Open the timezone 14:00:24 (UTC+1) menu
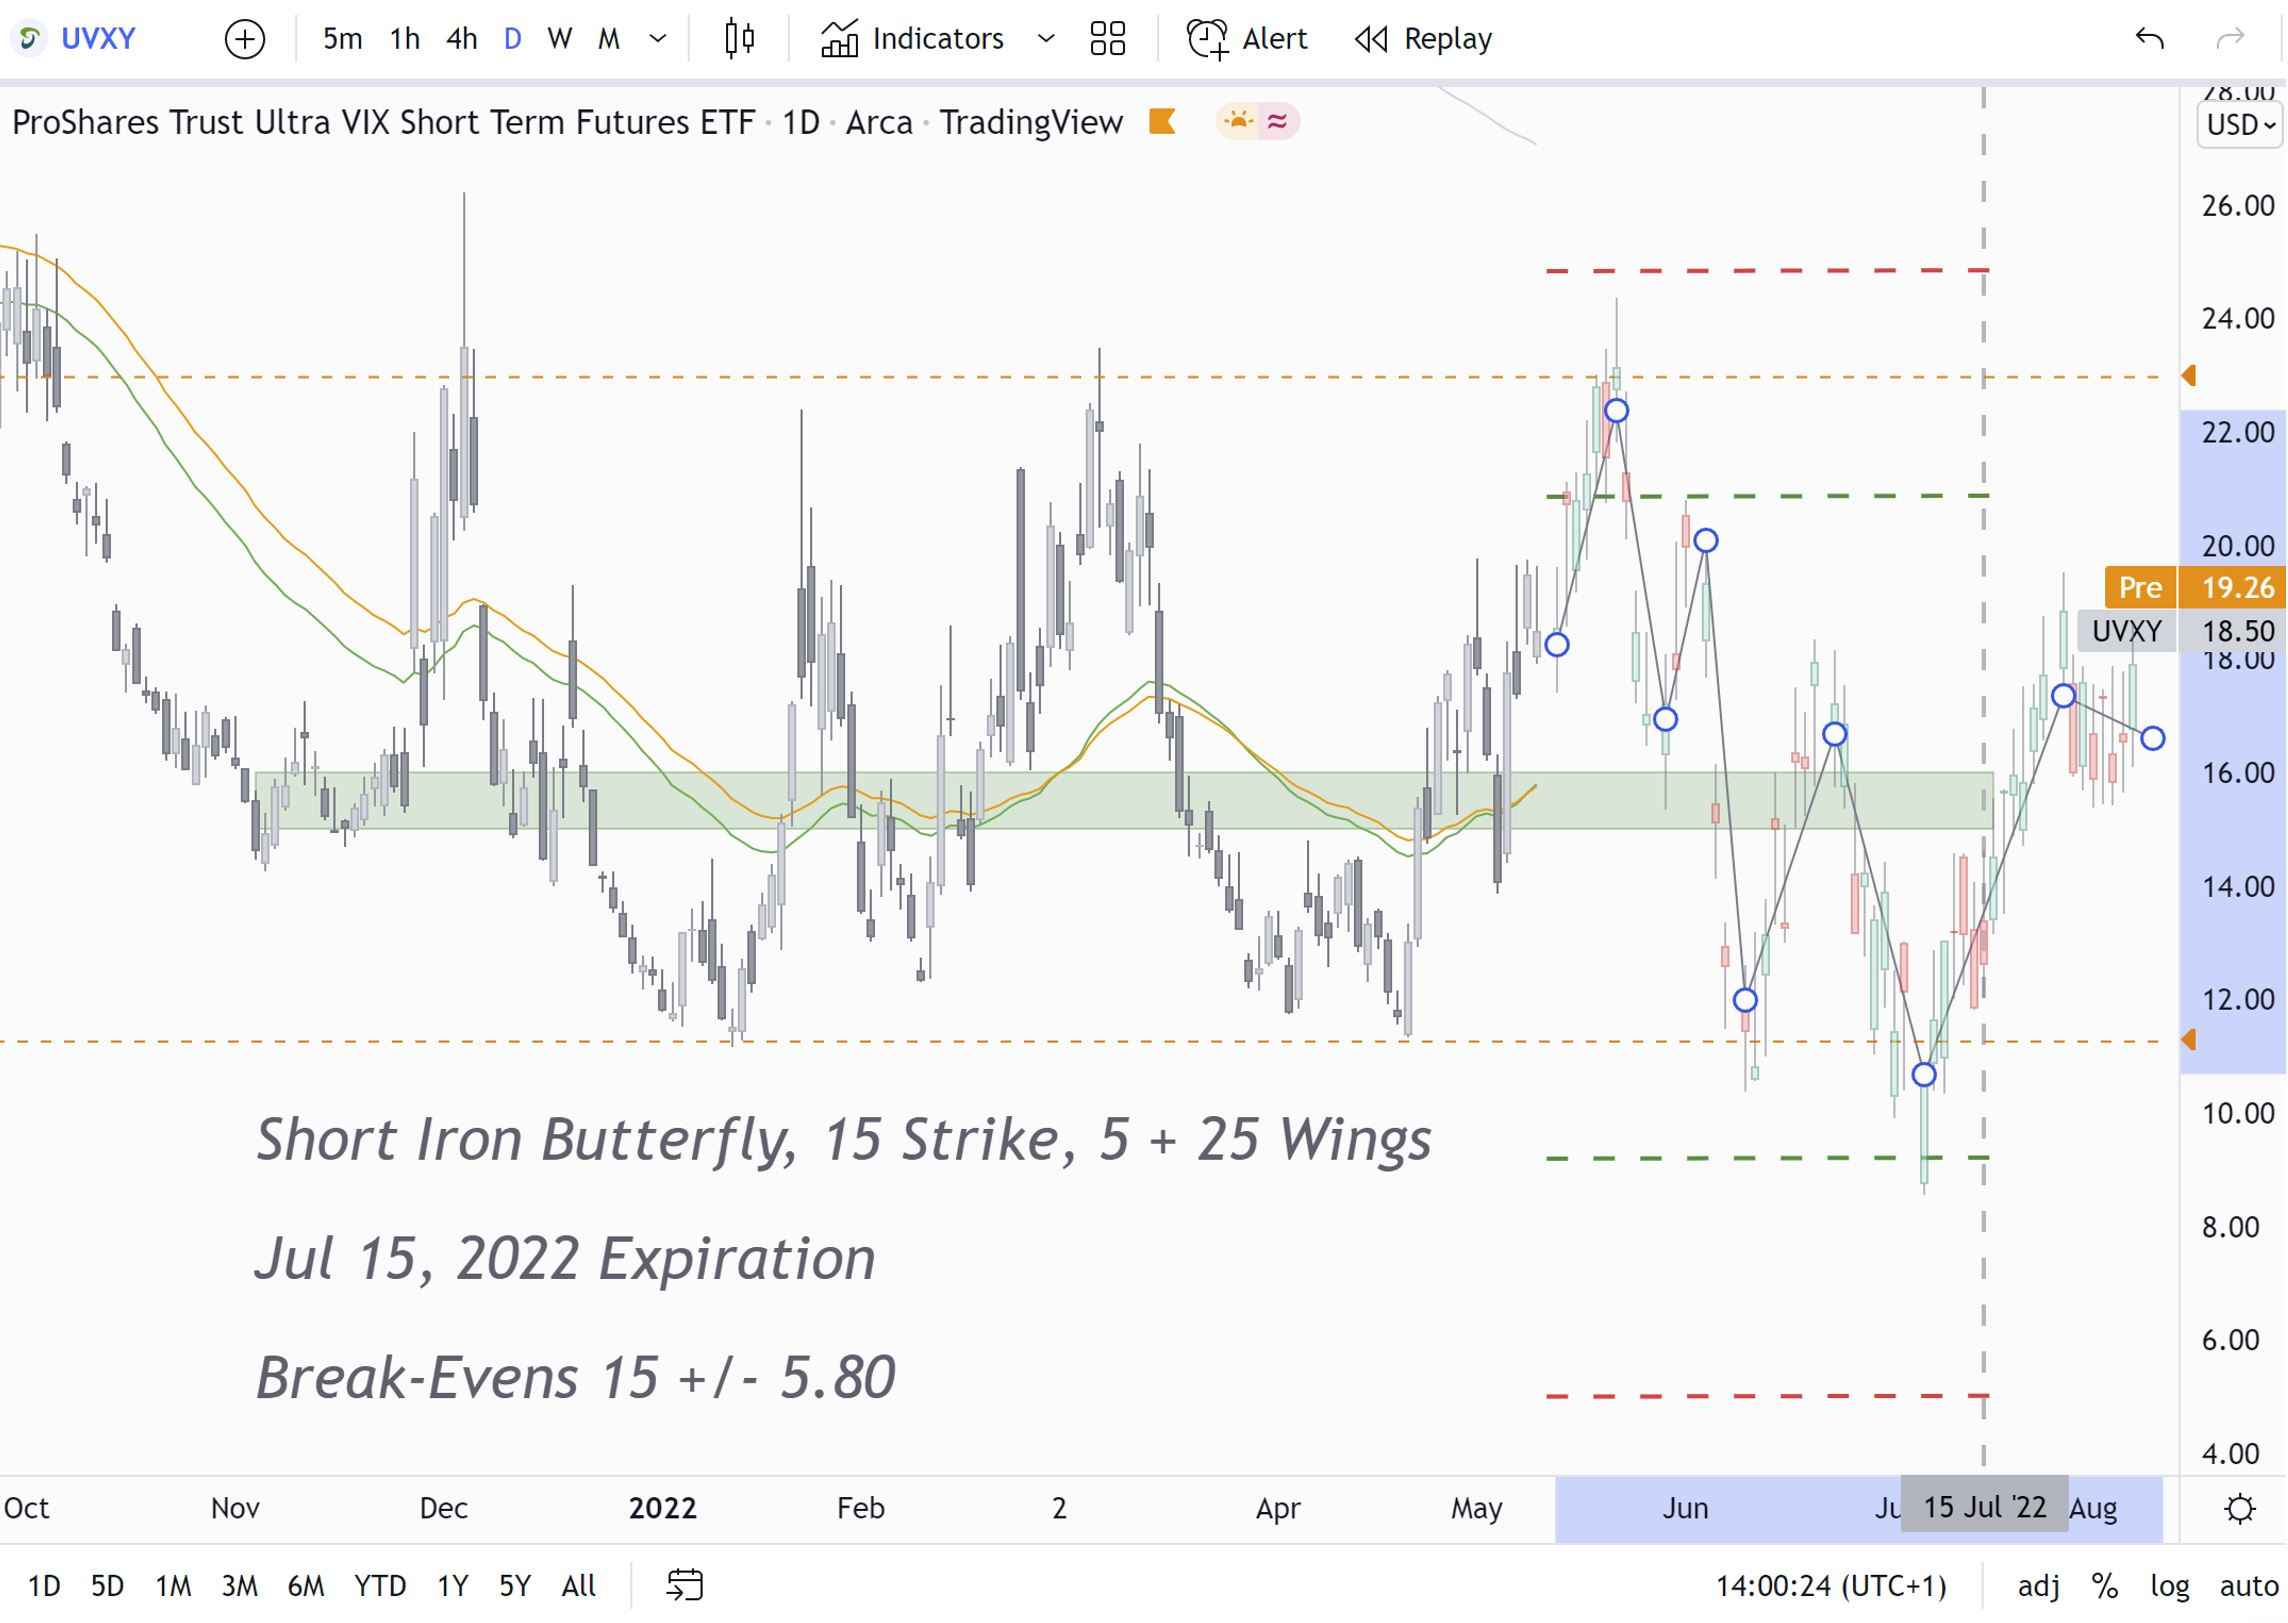 1832,1586
